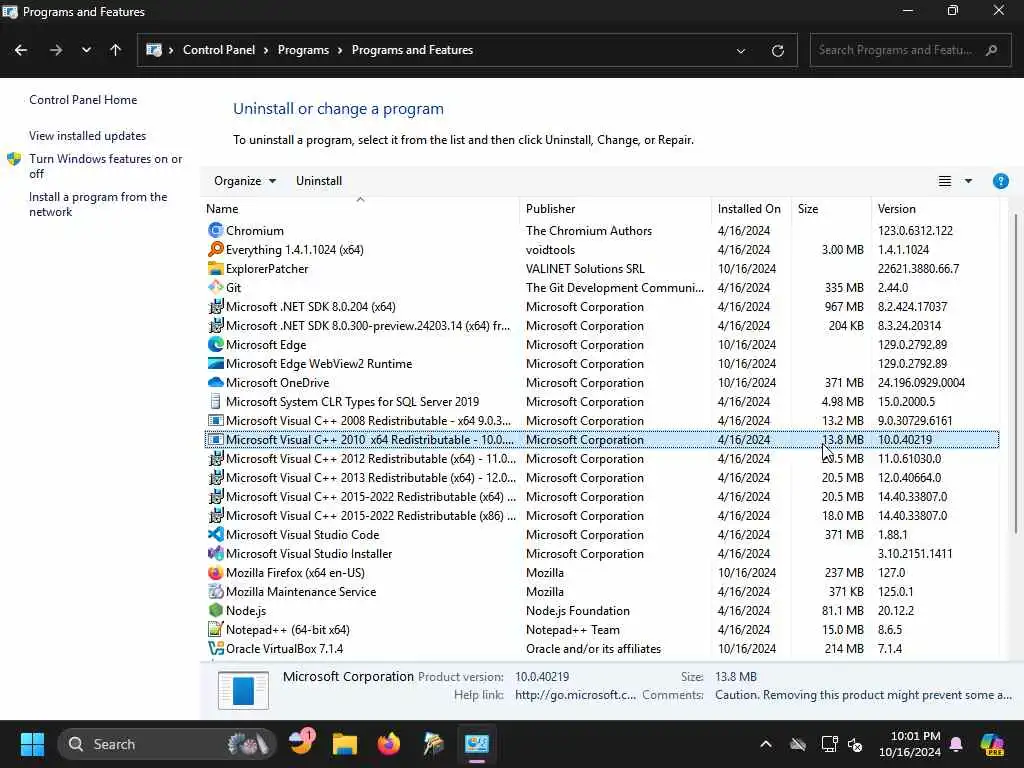This screenshot has width=1024, height=768.
Task: Open Install a program from the network
Action: (x=98, y=204)
